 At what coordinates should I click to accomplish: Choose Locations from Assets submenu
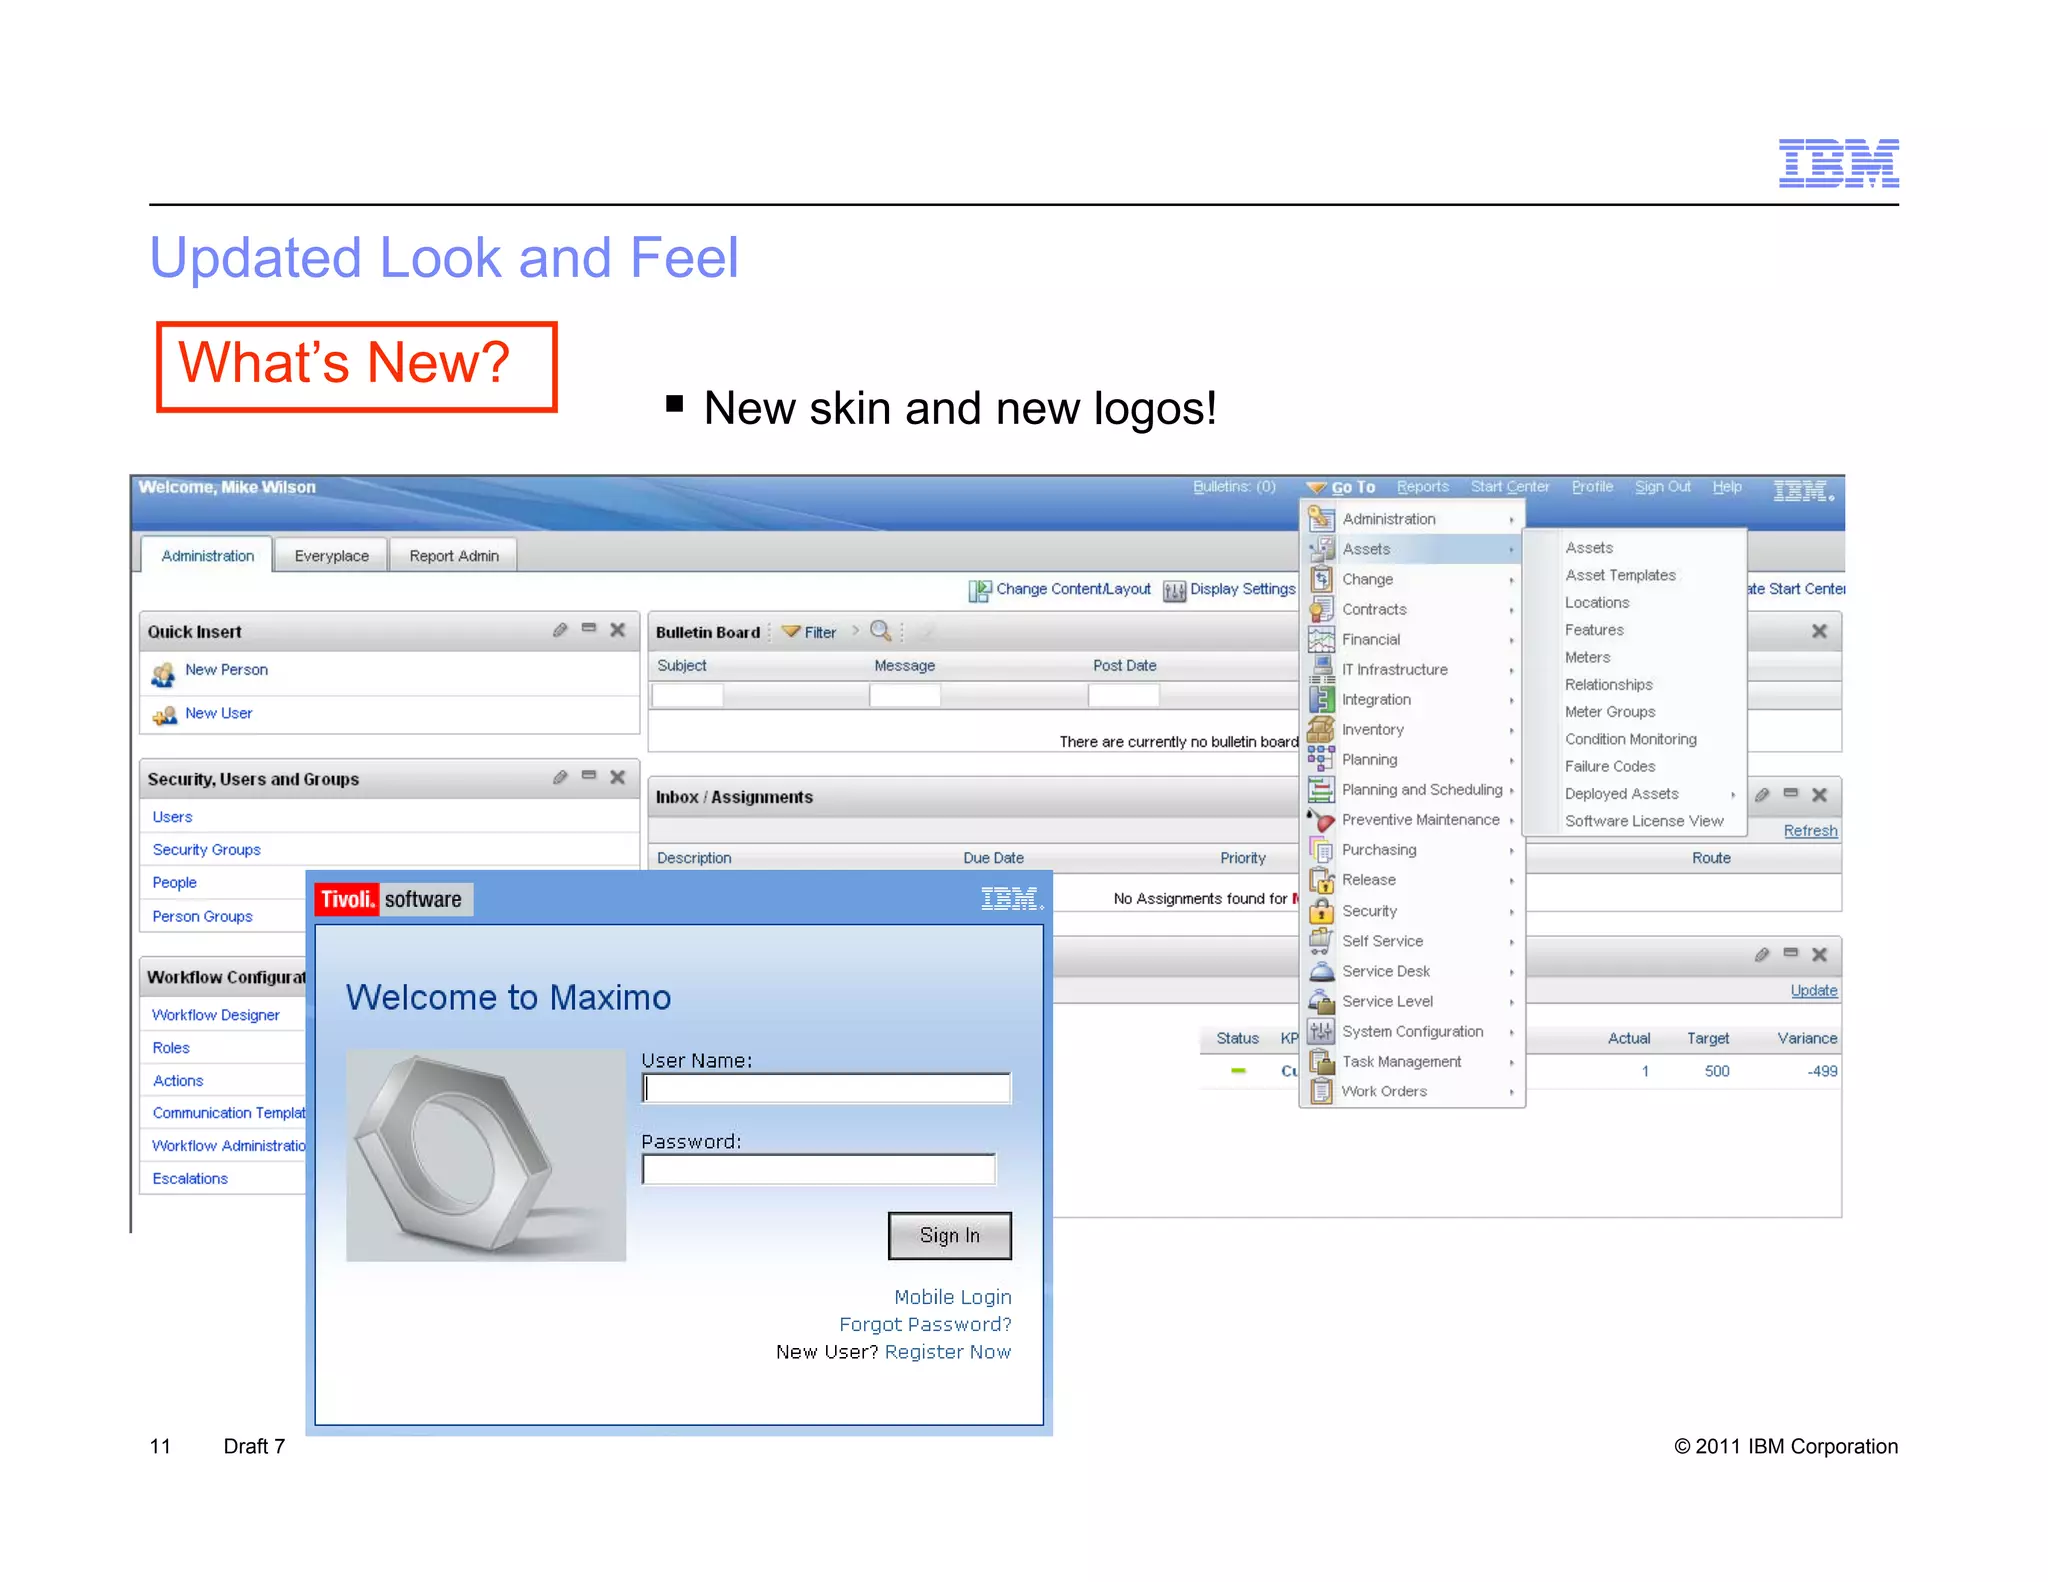[1597, 602]
